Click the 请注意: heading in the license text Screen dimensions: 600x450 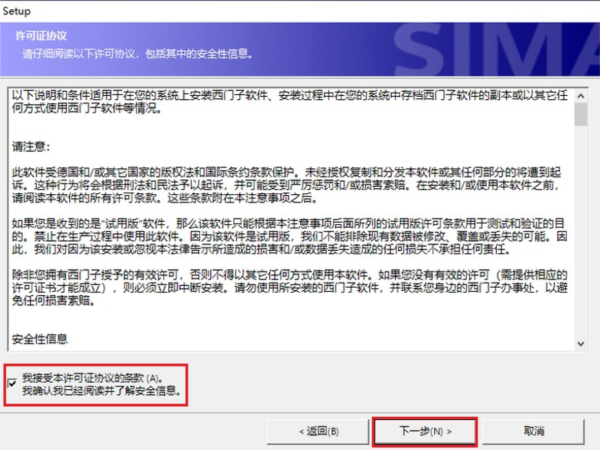(x=31, y=147)
